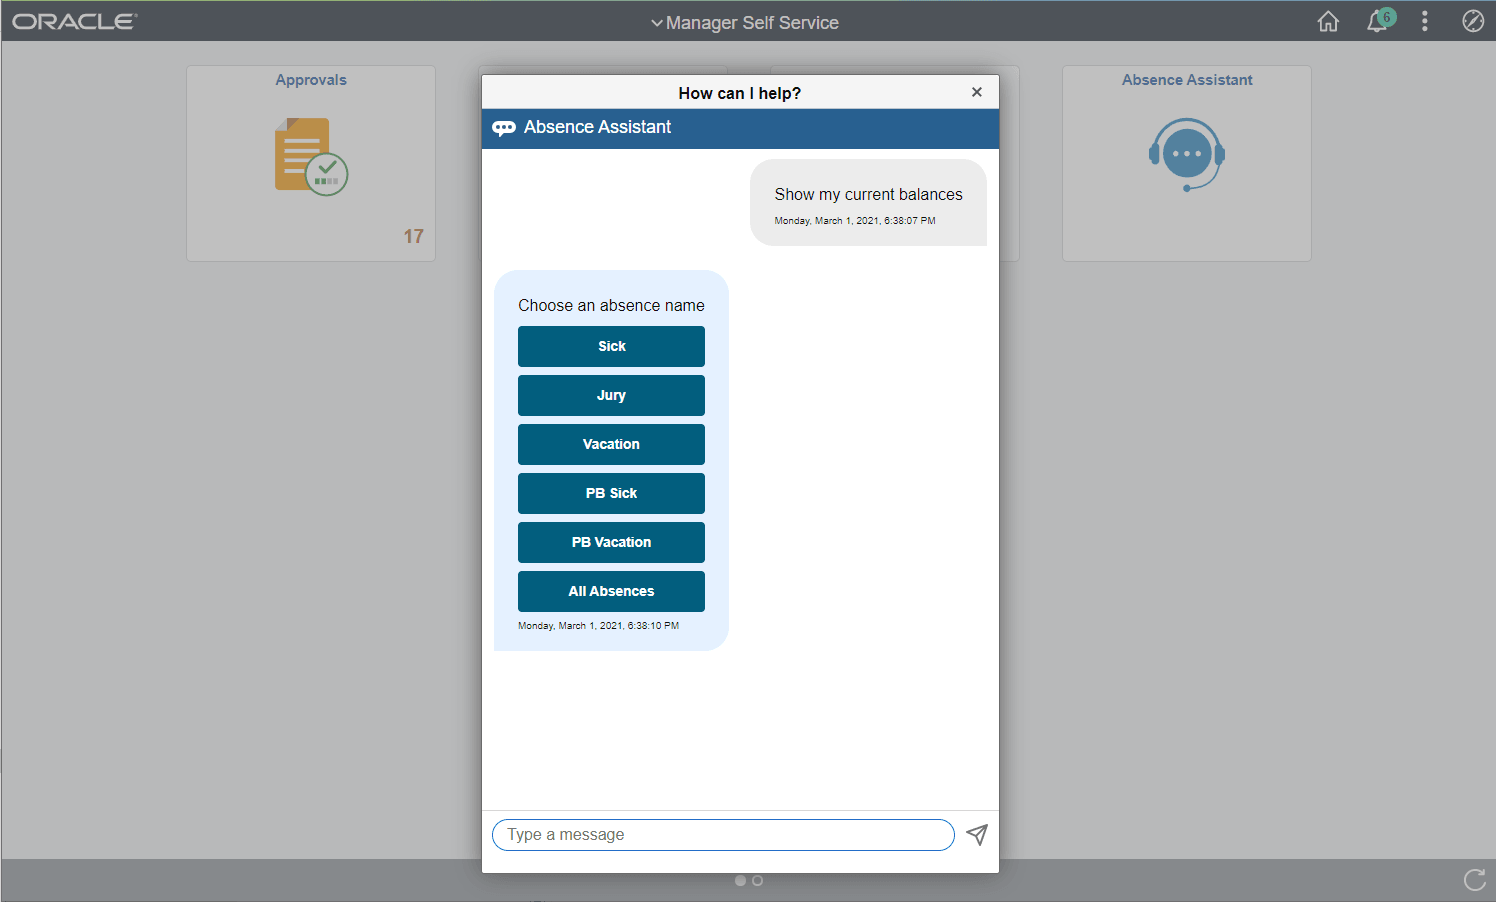The width and height of the screenshot is (1496, 902).
Task: Focus the Type a message field
Action: (x=723, y=835)
